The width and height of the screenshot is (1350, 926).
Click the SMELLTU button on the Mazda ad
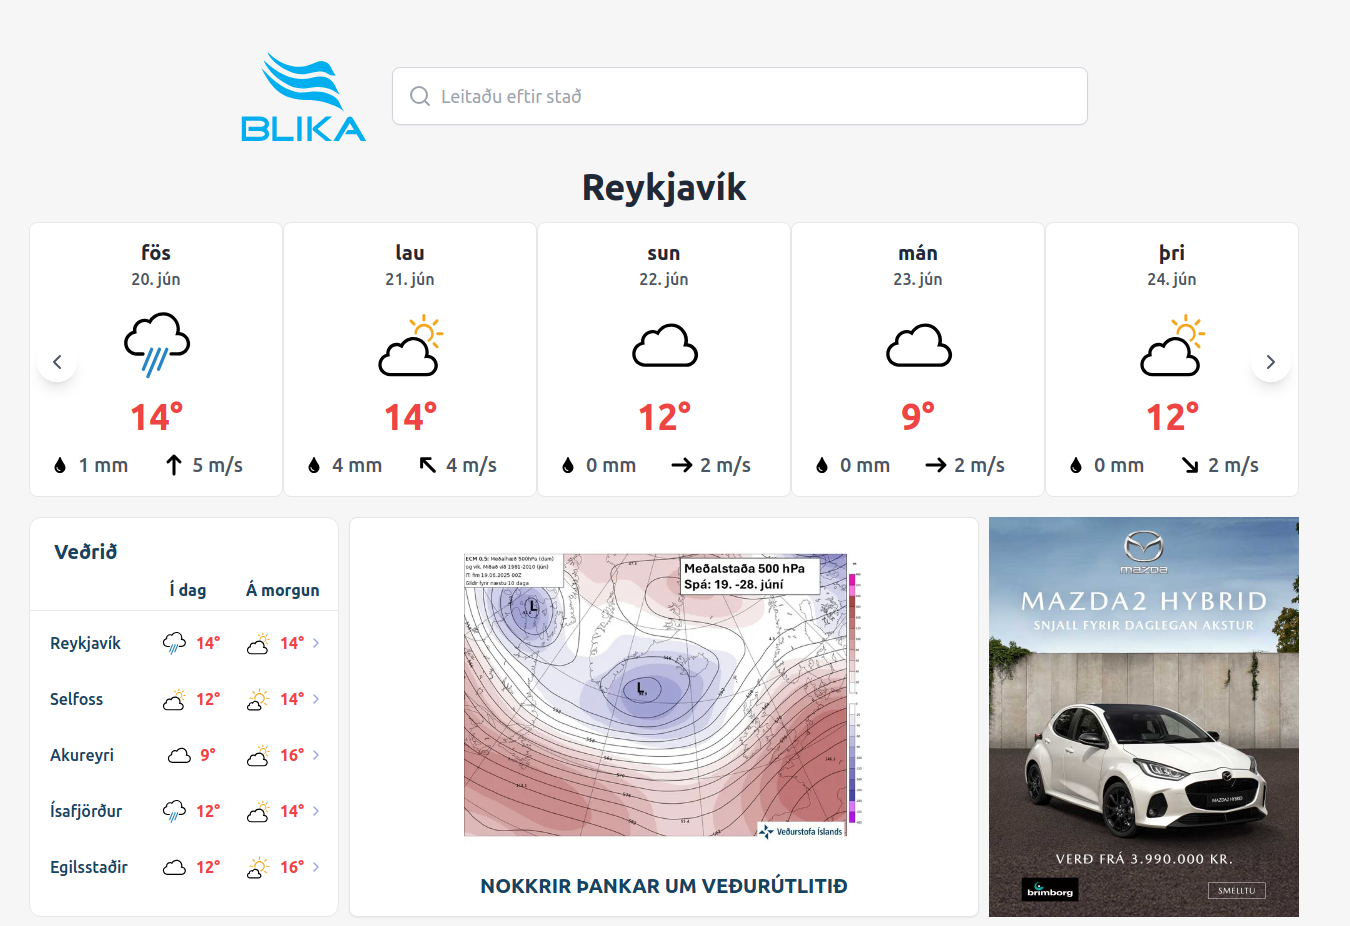click(1236, 889)
